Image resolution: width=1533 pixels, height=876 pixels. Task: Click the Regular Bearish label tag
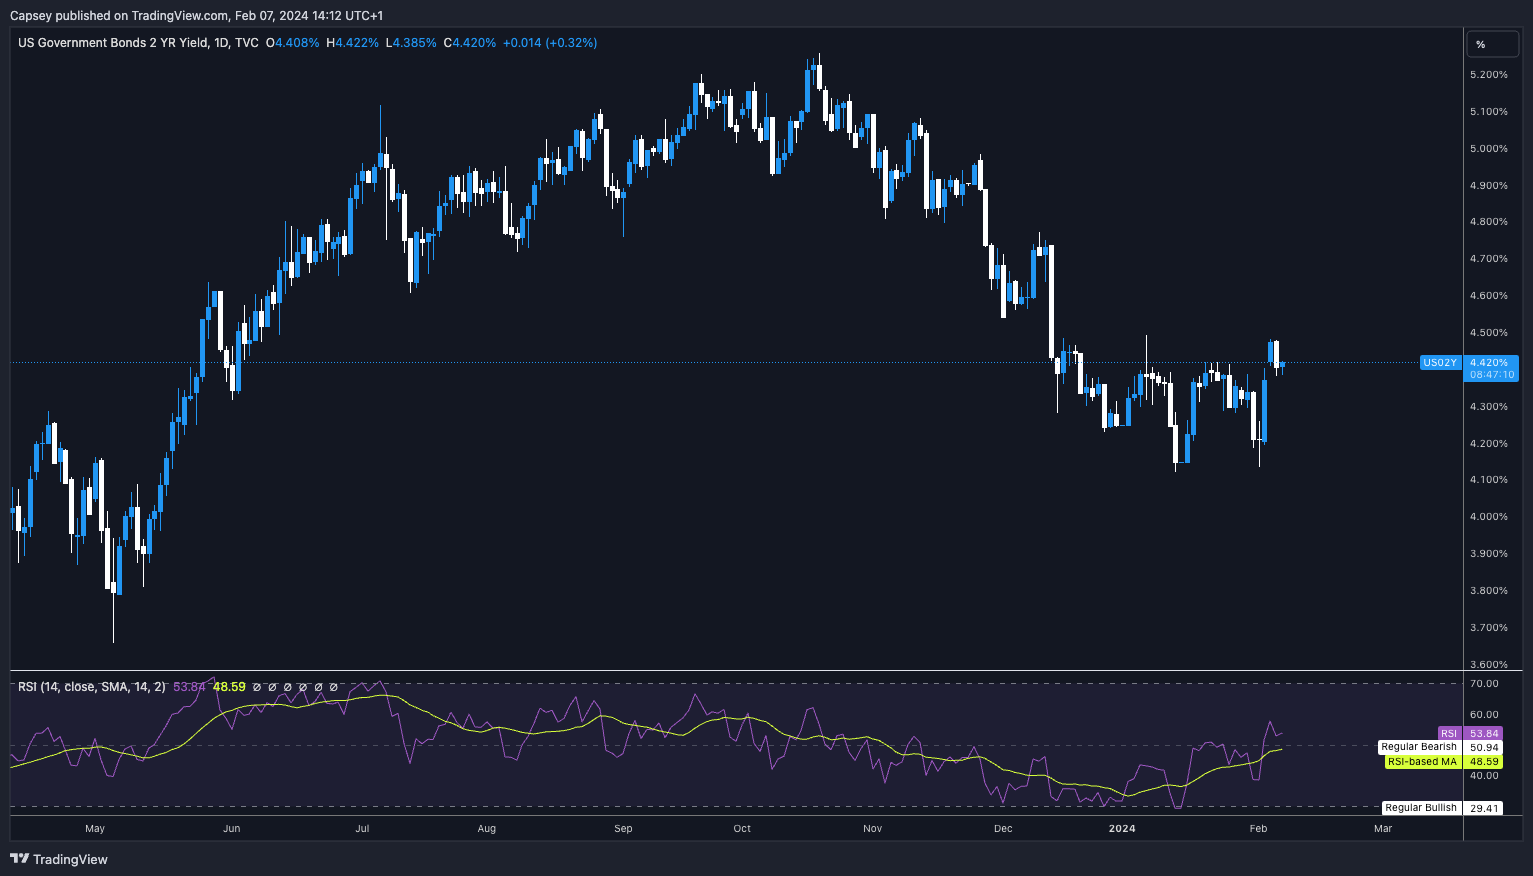coord(1418,747)
